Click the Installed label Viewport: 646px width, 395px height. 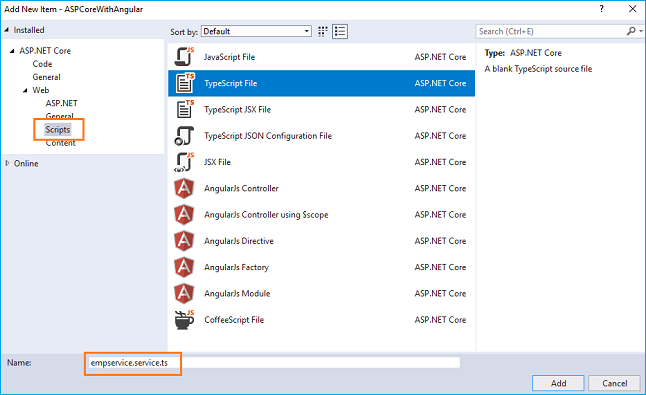point(29,30)
